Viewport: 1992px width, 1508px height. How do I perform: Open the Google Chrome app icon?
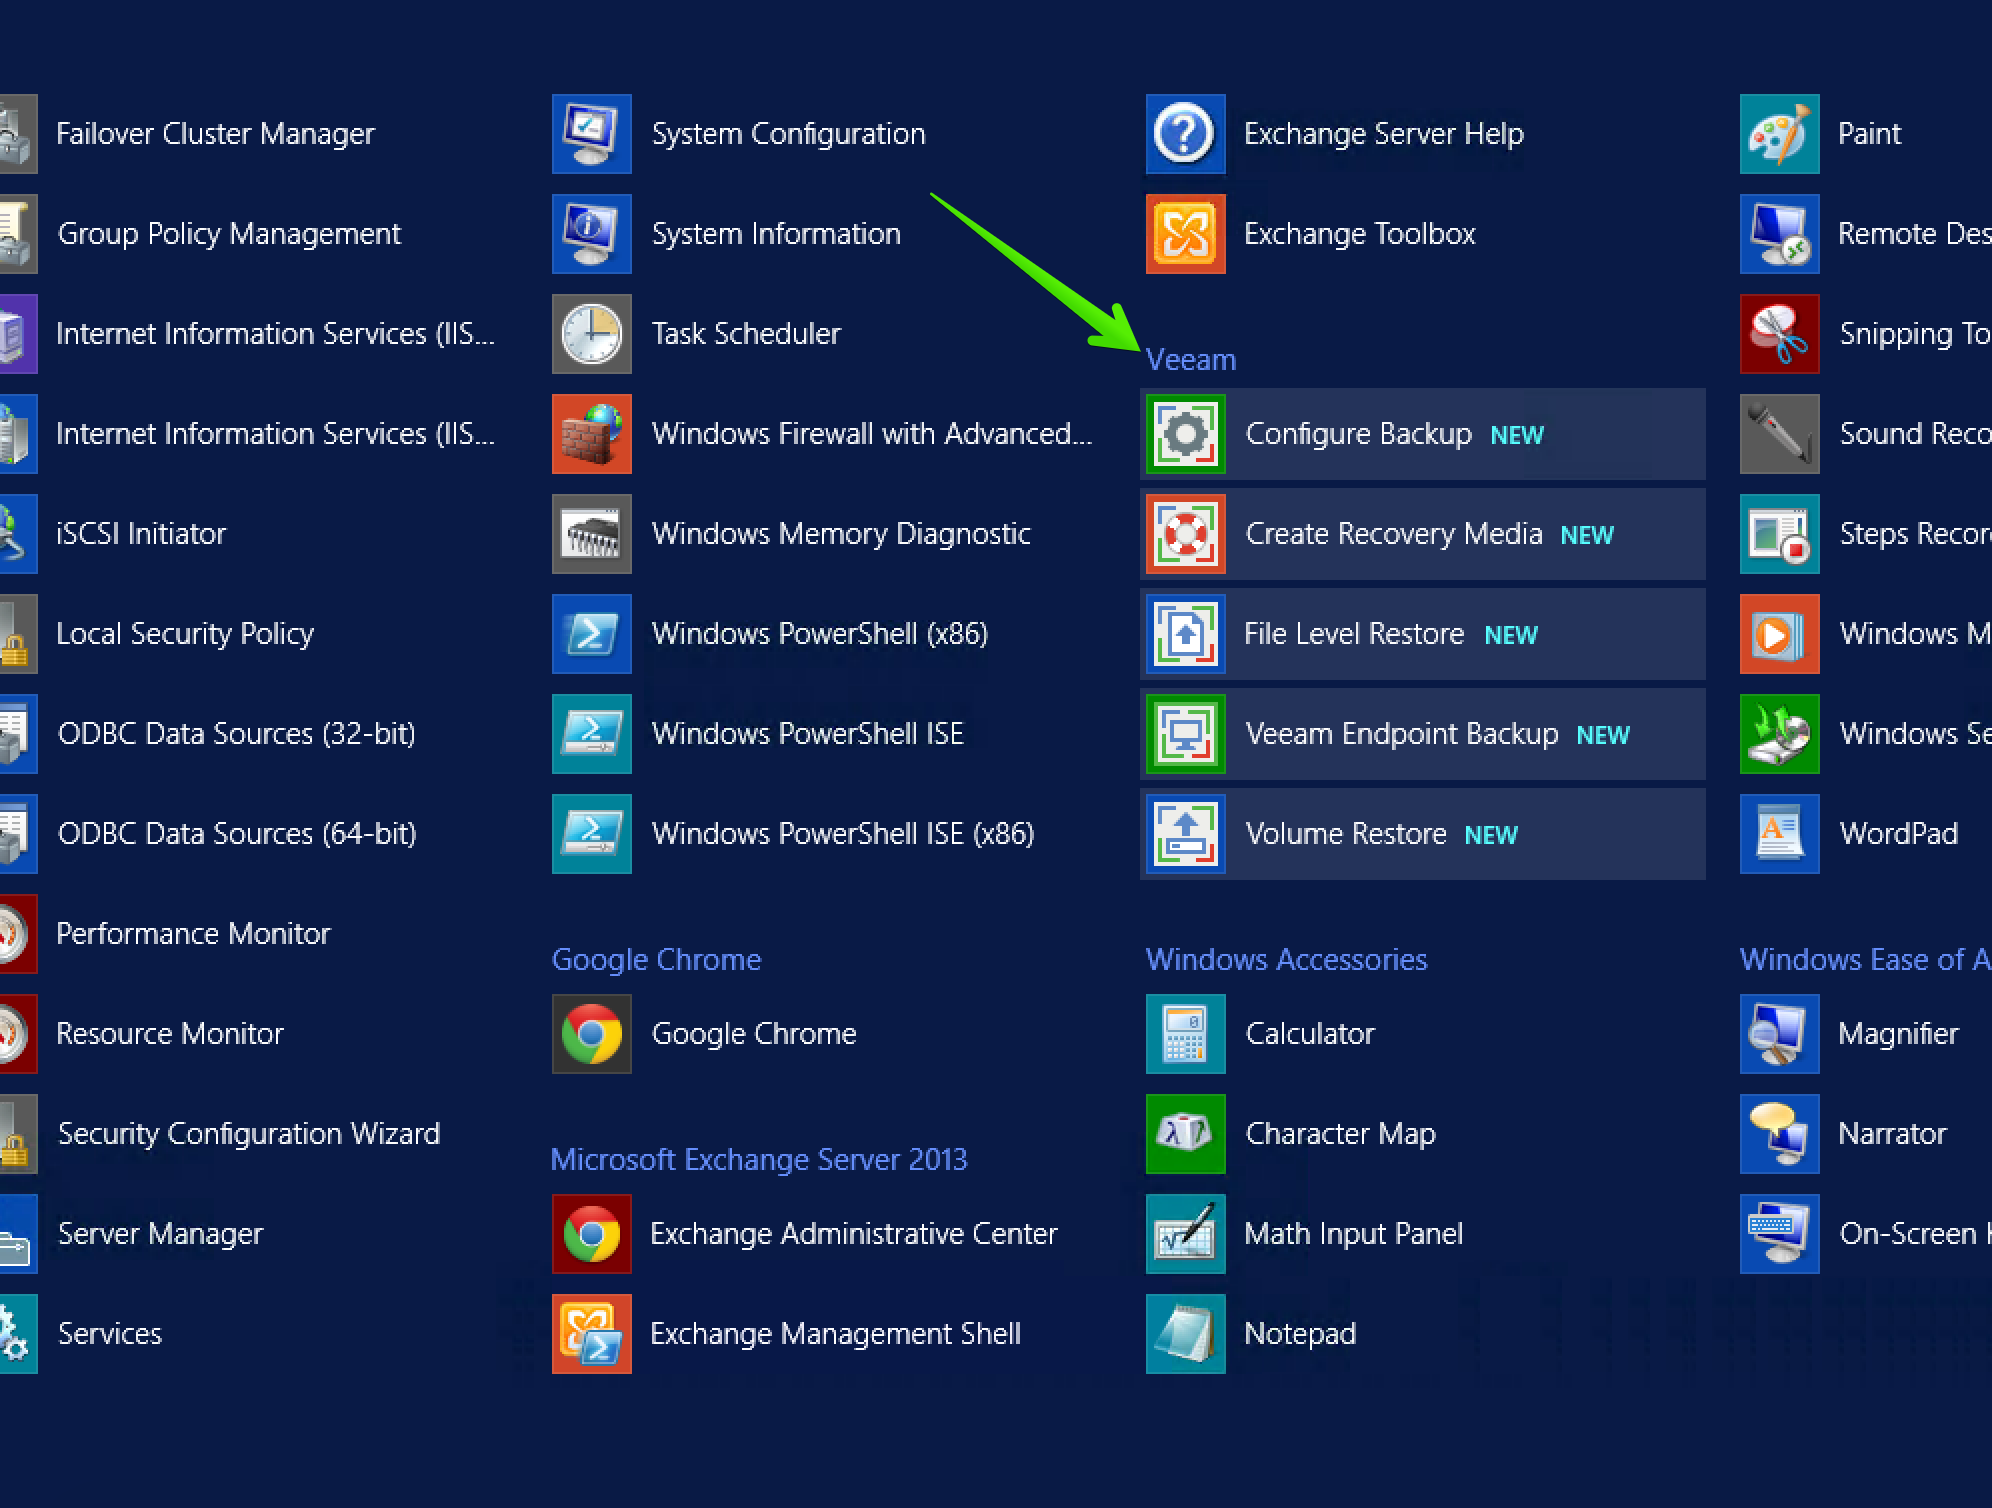pos(591,1034)
